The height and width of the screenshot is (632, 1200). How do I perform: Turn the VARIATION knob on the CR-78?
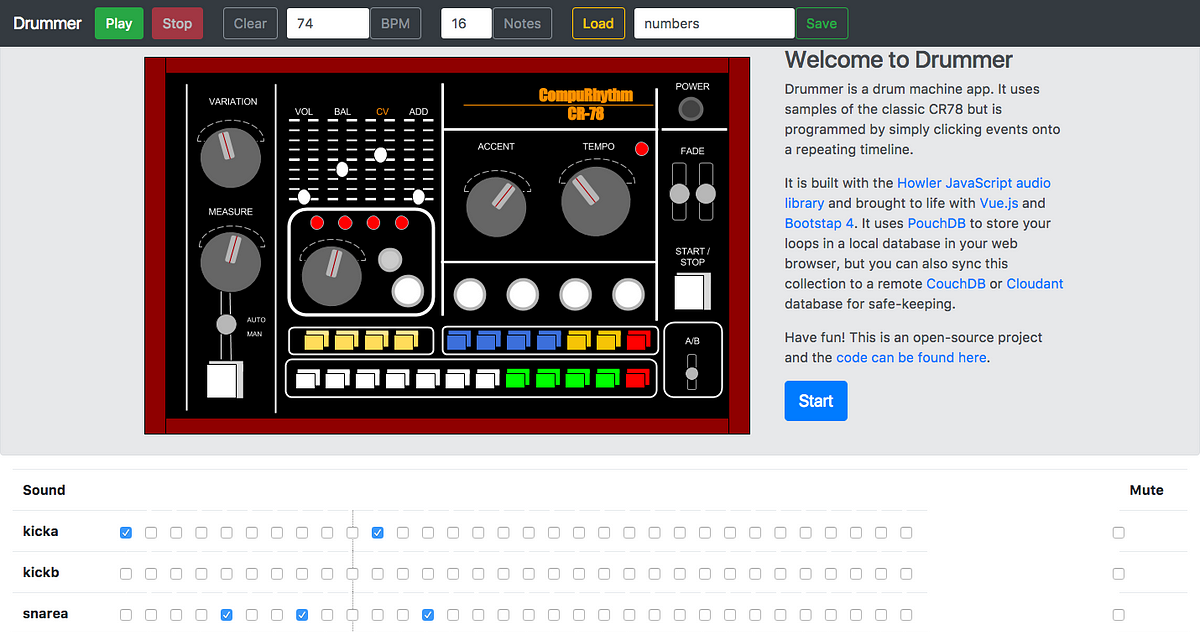click(x=231, y=157)
